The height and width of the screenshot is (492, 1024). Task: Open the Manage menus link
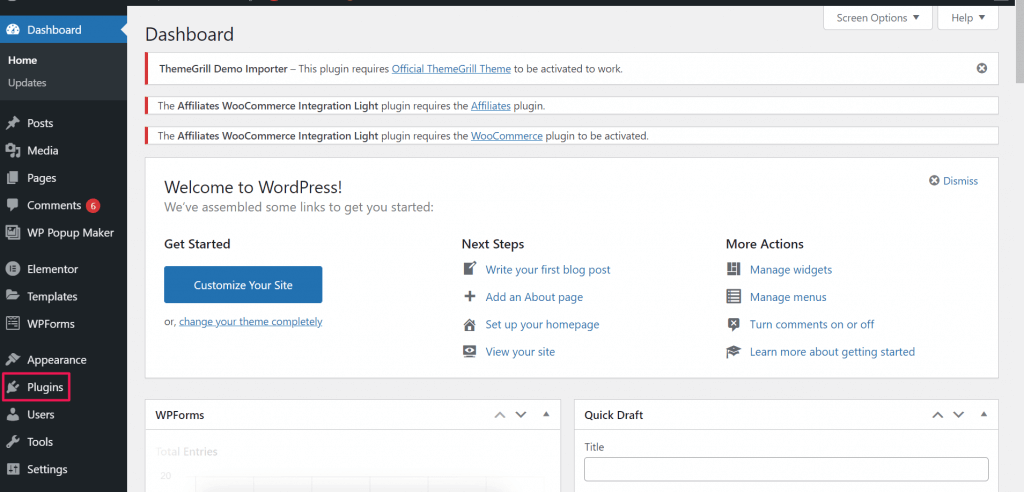(x=788, y=297)
